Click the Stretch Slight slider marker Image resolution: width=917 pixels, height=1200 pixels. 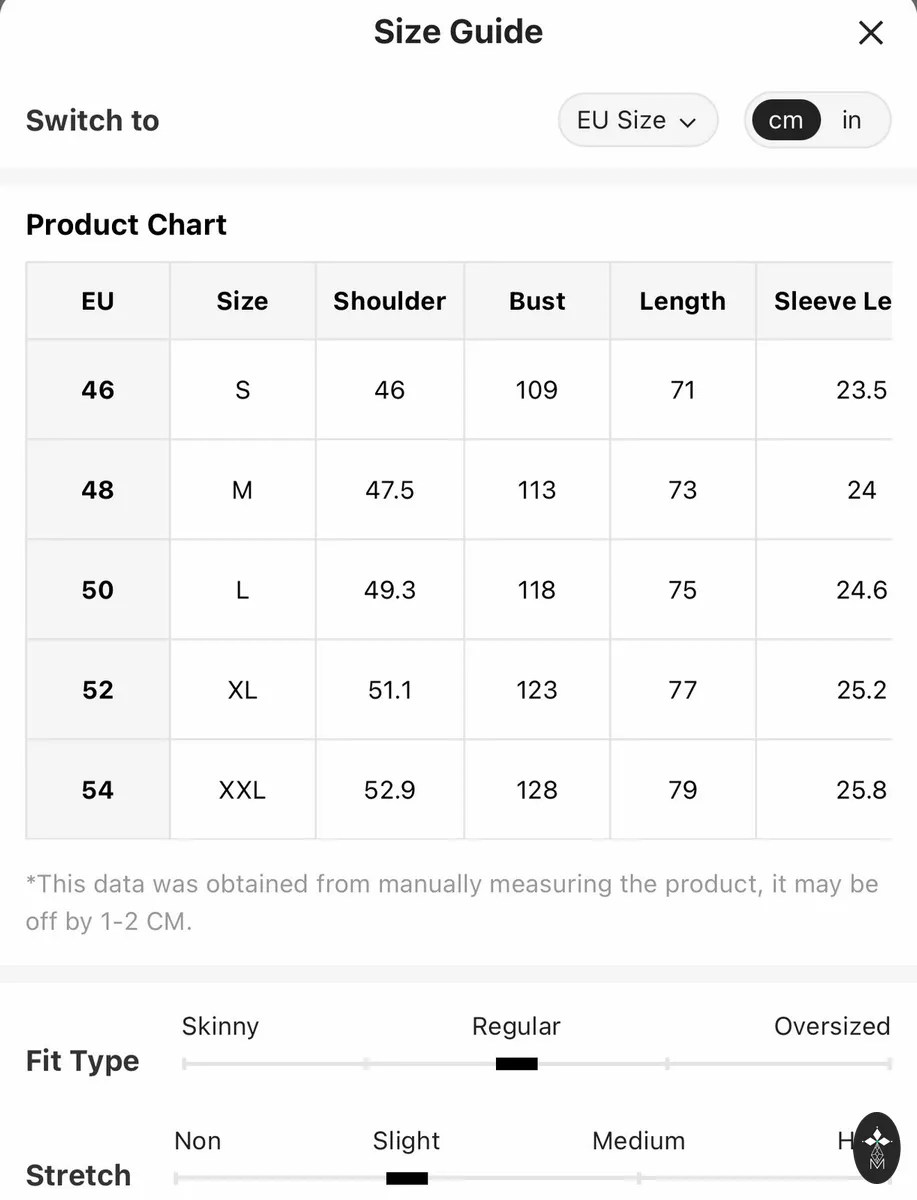pyautogui.click(x=406, y=1178)
